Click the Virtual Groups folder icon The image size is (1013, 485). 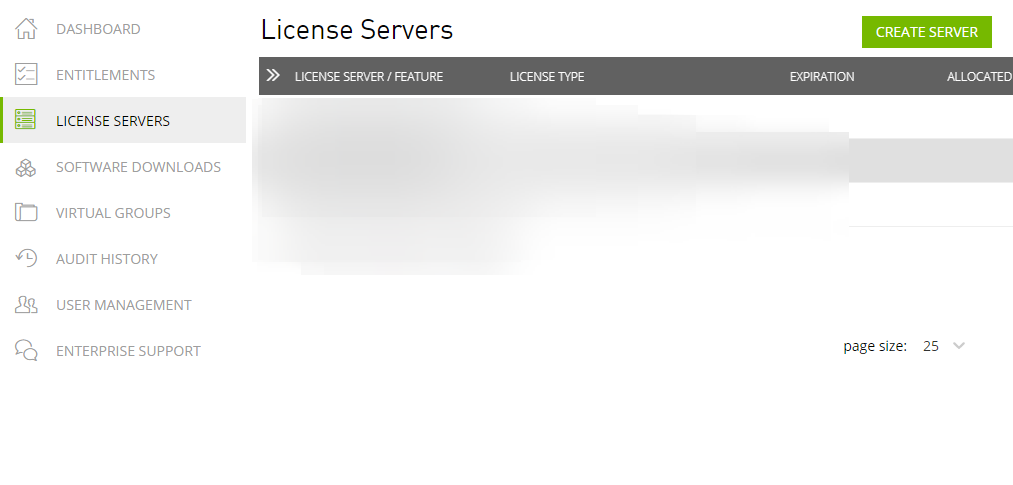tap(26, 213)
